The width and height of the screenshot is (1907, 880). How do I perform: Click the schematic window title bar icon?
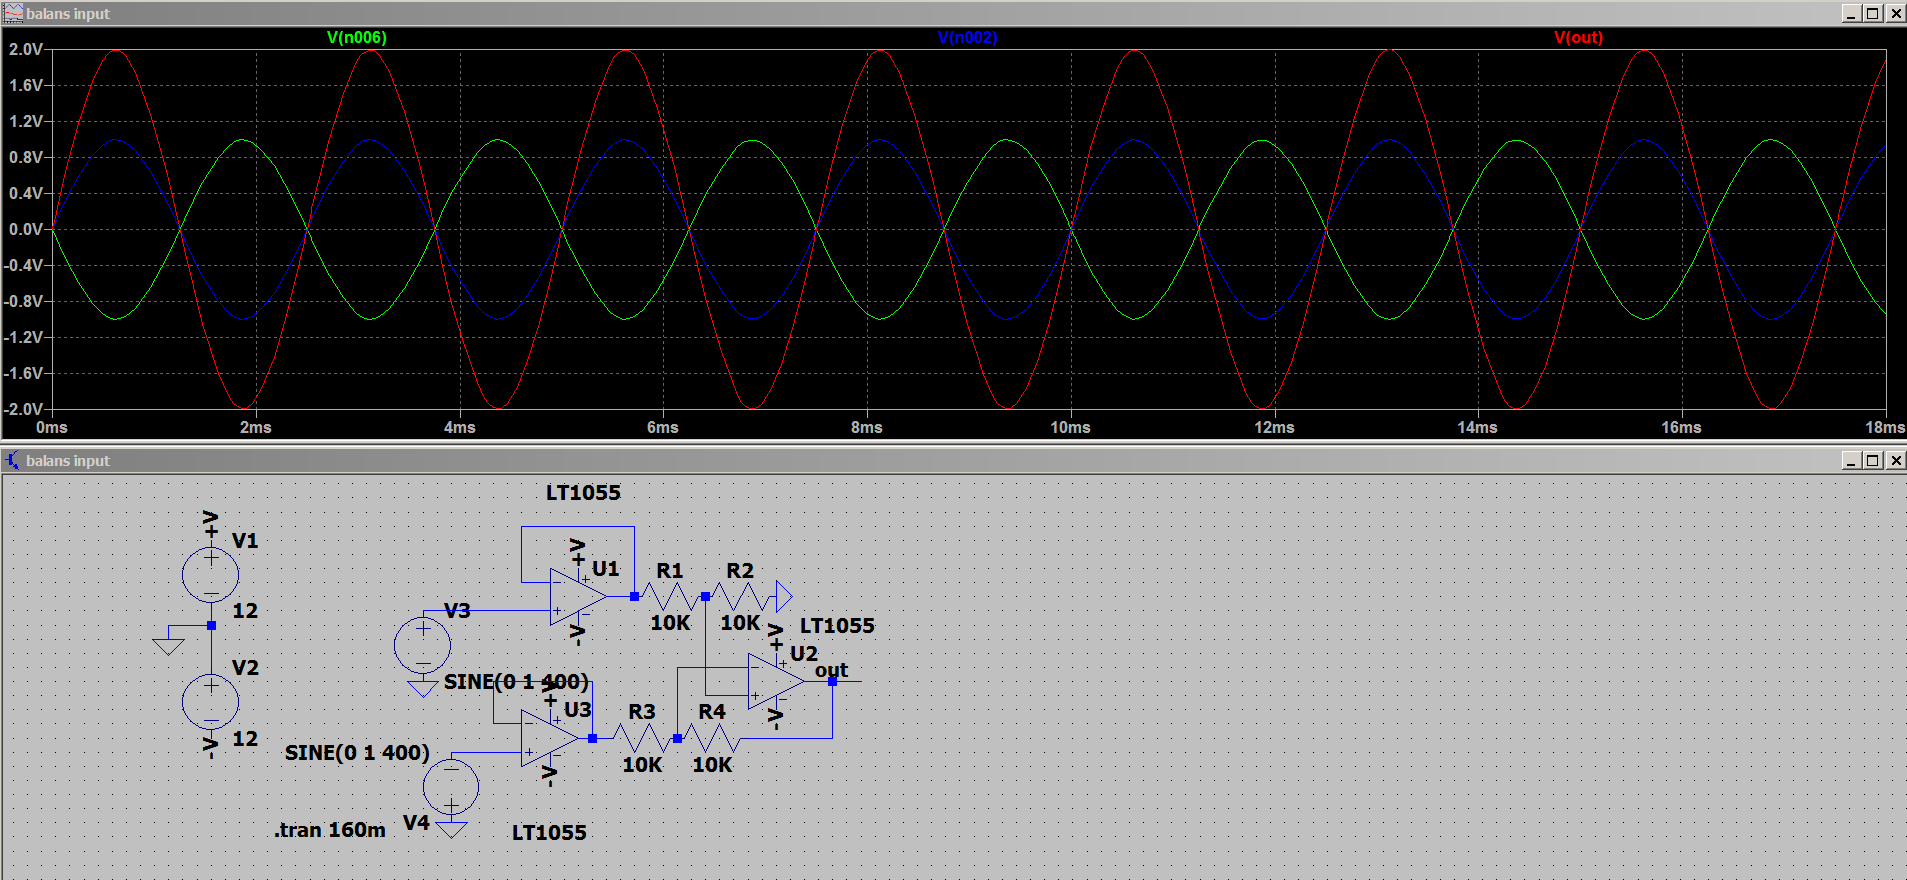point(13,460)
